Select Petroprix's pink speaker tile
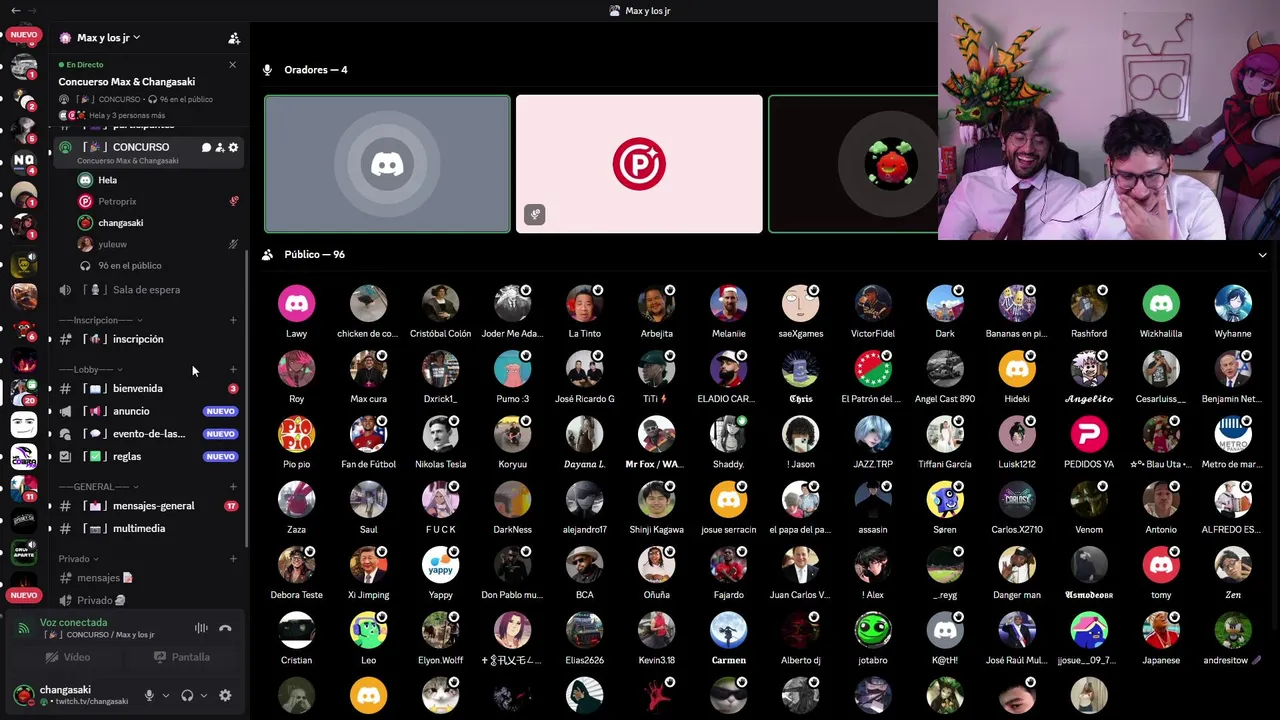 tap(639, 164)
